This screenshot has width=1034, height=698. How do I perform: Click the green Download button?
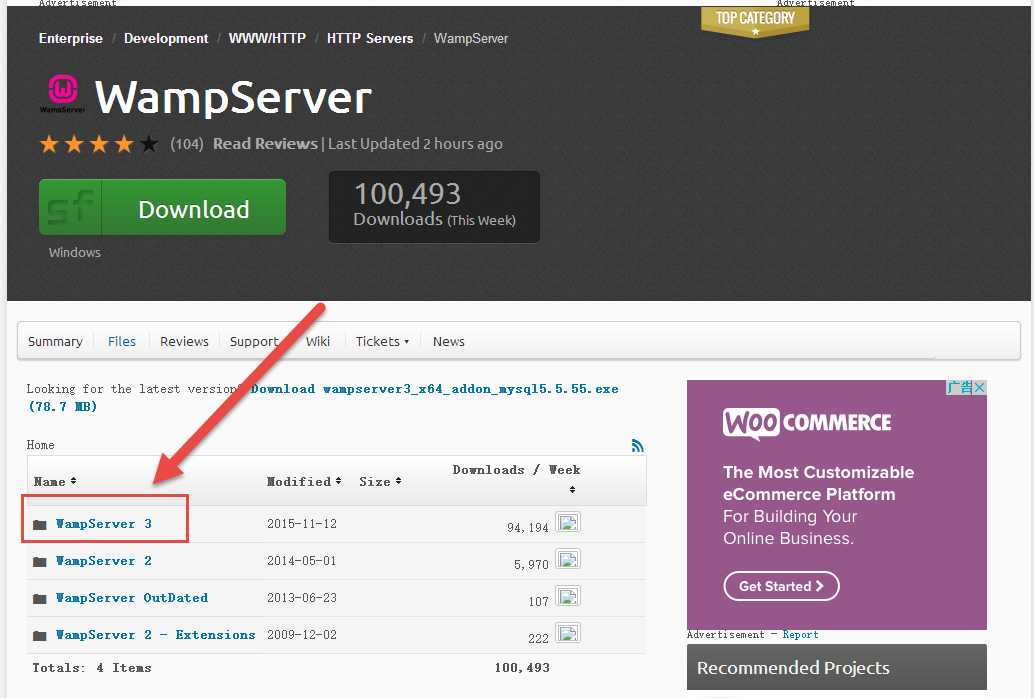pyautogui.click(x=162, y=207)
